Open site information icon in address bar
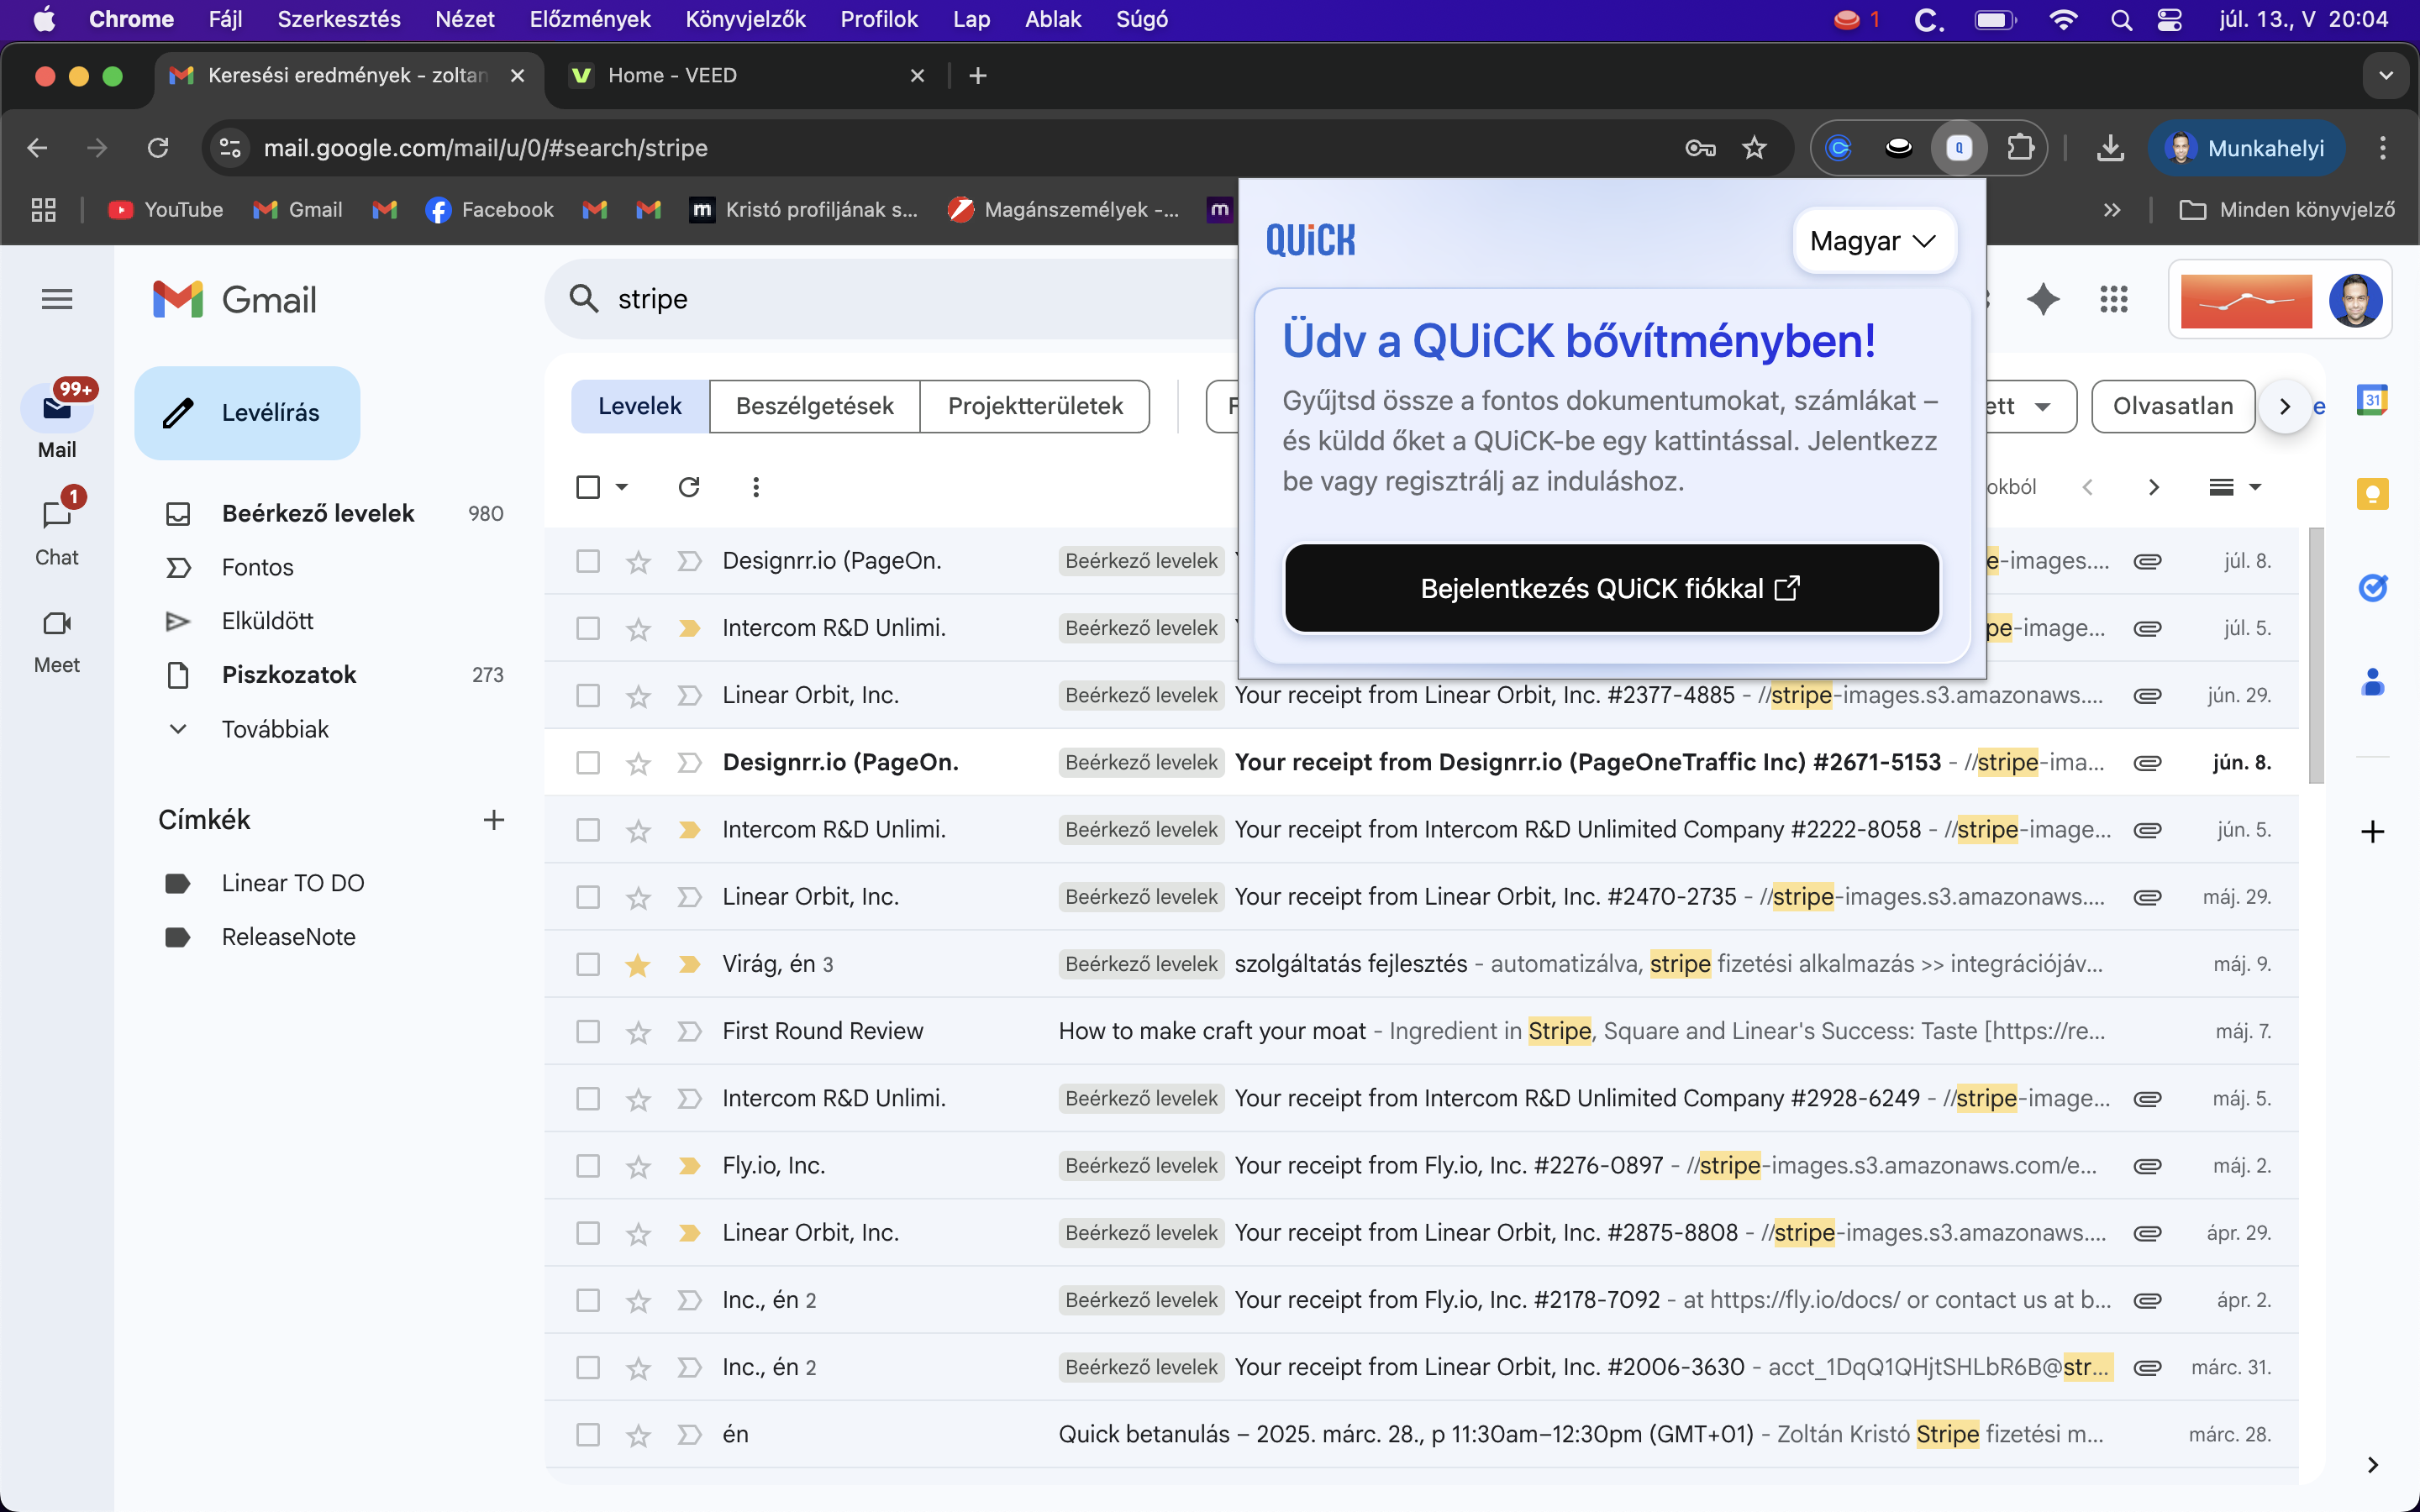Viewport: 2420px width, 1512px height. tap(230, 148)
